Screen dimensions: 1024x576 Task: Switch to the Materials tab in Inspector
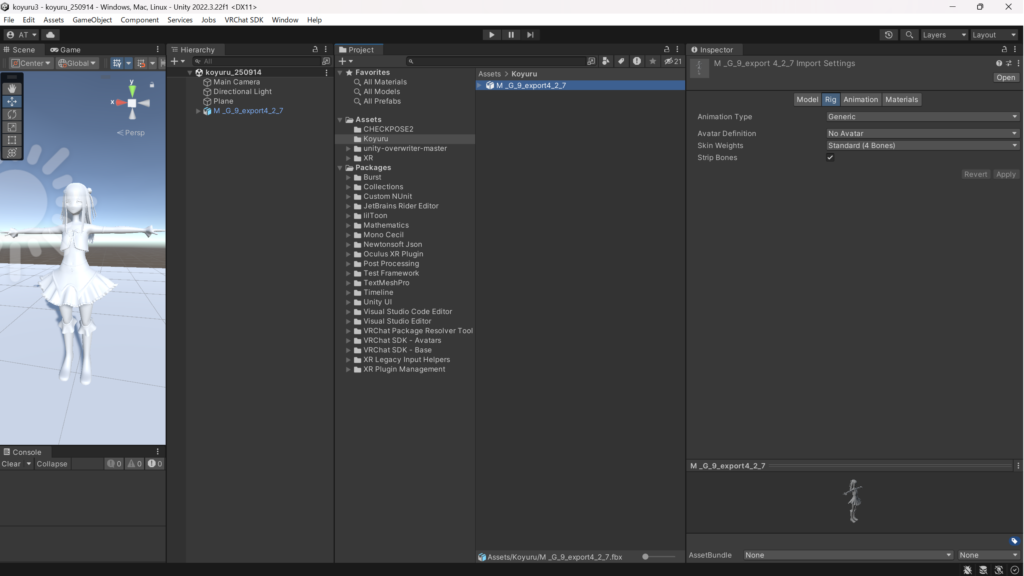pos(901,100)
